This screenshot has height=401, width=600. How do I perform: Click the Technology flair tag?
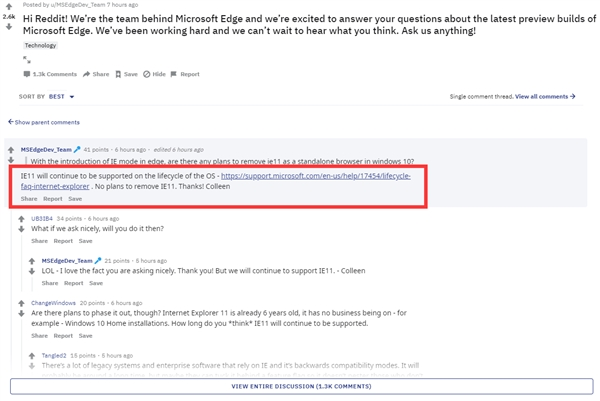click(x=41, y=45)
